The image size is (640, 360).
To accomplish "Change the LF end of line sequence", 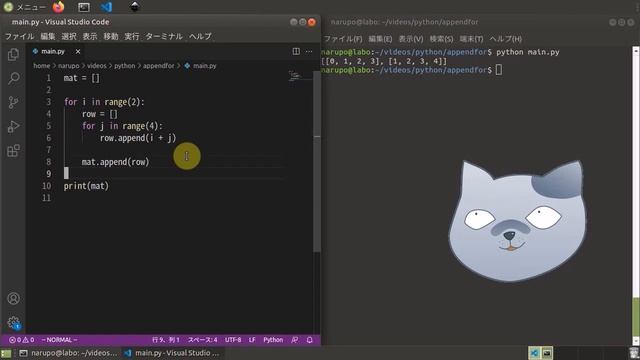I will pyautogui.click(x=252, y=340).
